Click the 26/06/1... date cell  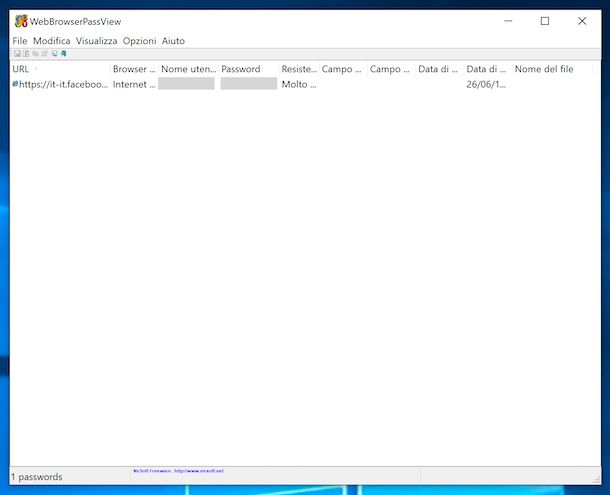point(486,84)
